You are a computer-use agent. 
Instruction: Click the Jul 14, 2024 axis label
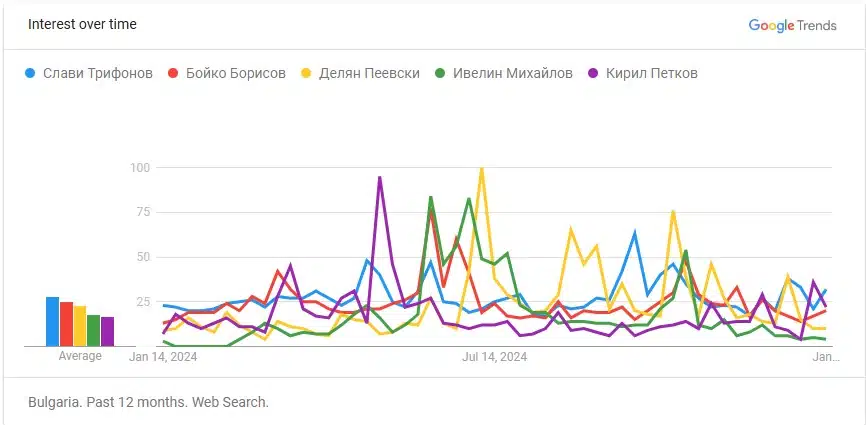tap(494, 356)
